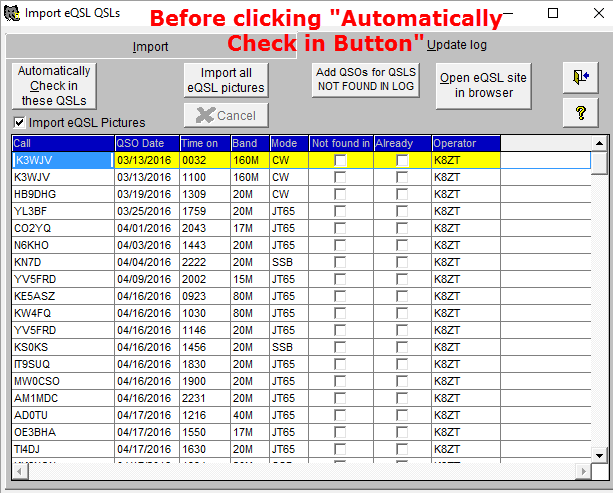Click SSB mode cell in KS0KS row
This screenshot has height=493, width=613.
tap(289, 347)
